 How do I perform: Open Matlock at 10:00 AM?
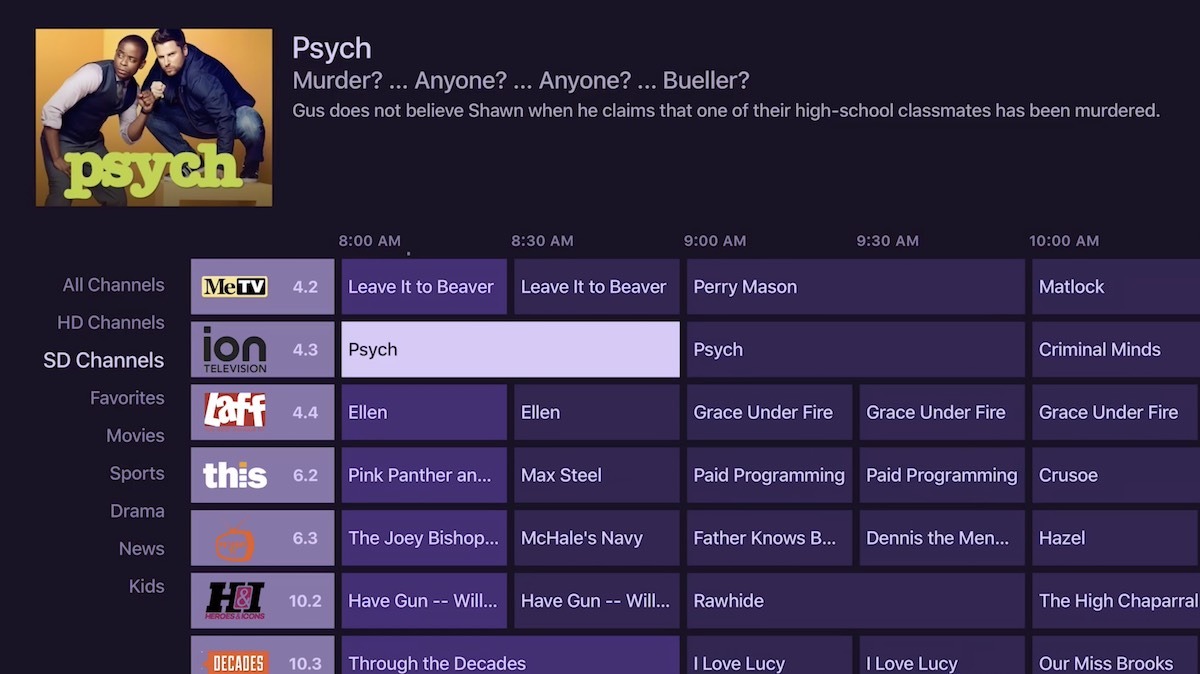(1116, 287)
